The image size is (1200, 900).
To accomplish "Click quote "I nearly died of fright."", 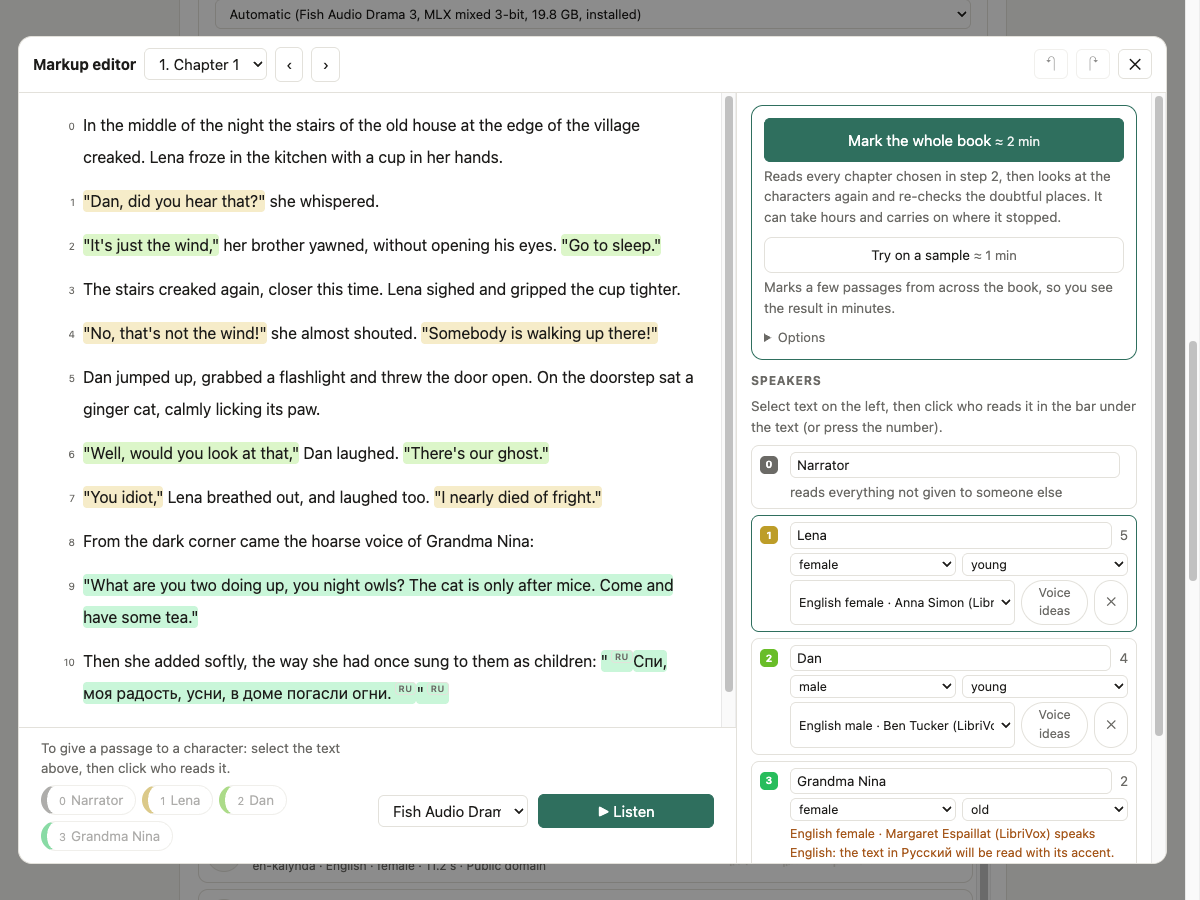I will pos(517,497).
